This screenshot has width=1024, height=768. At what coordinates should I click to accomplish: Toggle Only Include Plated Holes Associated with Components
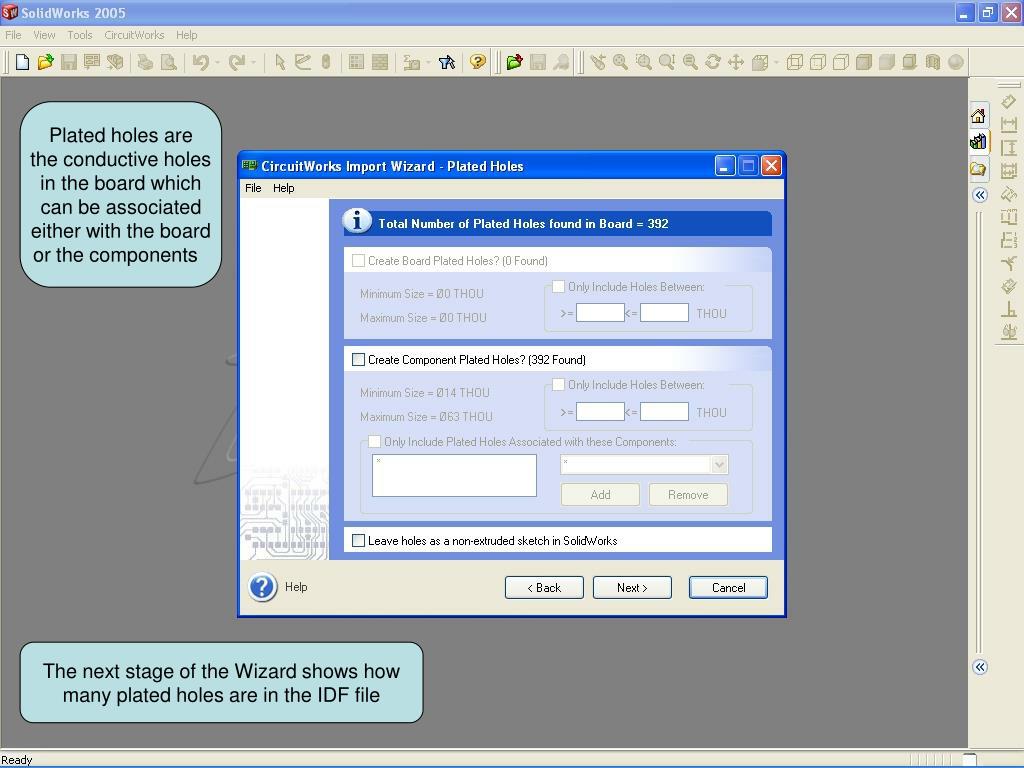click(x=374, y=441)
